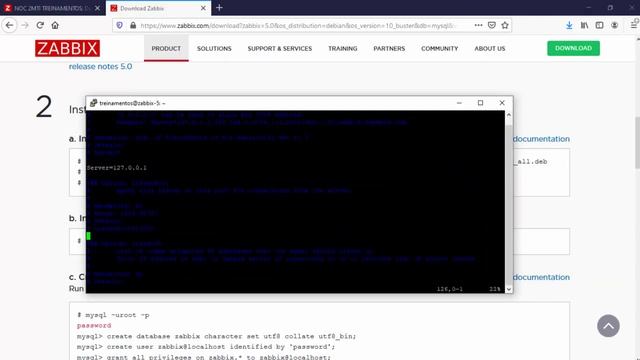Open the Firefox library icon
The height and width of the screenshot is (360, 640).
point(584,25)
